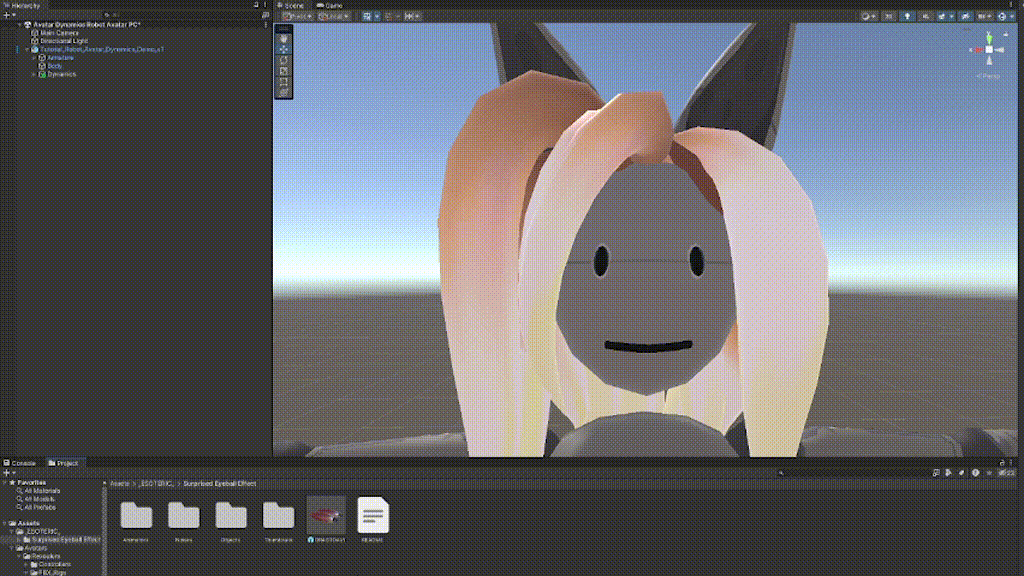Open the scene draw mode dropdown
Image resolution: width=1024 pixels, height=576 pixels.
[867, 16]
